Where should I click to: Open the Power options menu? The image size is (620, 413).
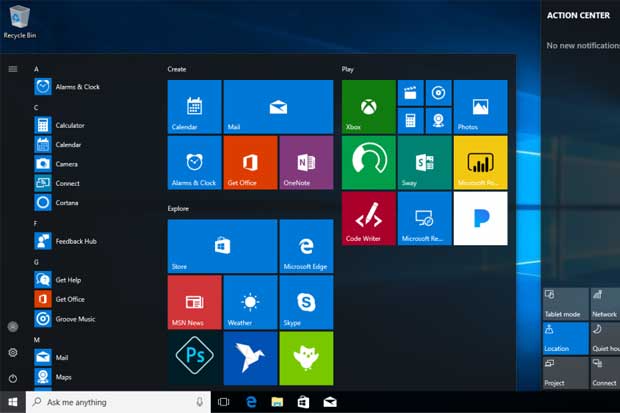point(13,378)
